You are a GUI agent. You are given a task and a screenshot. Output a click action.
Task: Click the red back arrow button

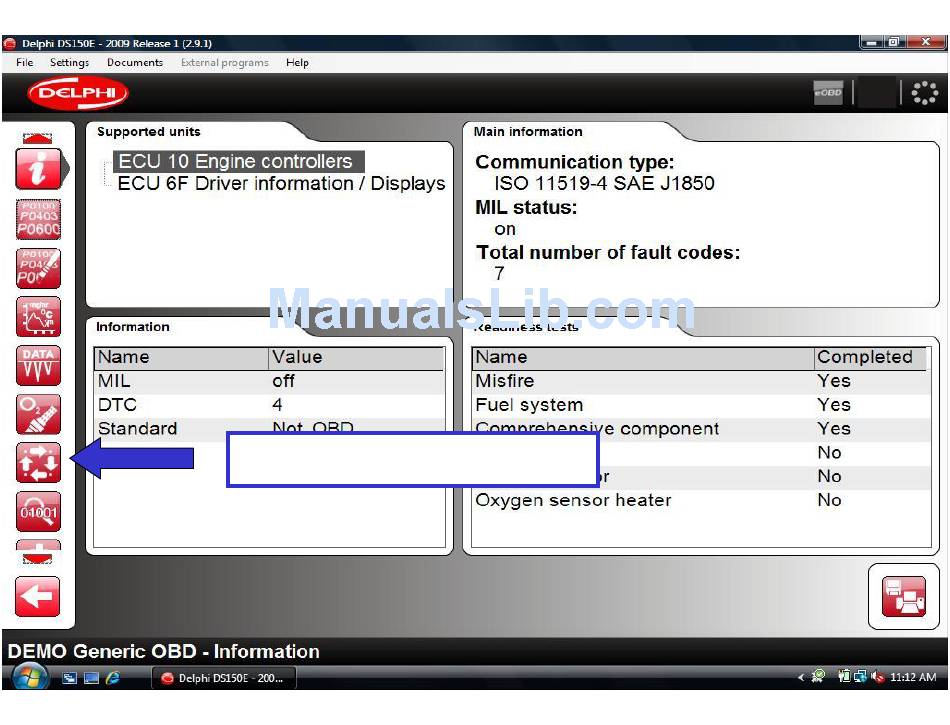tap(38, 597)
